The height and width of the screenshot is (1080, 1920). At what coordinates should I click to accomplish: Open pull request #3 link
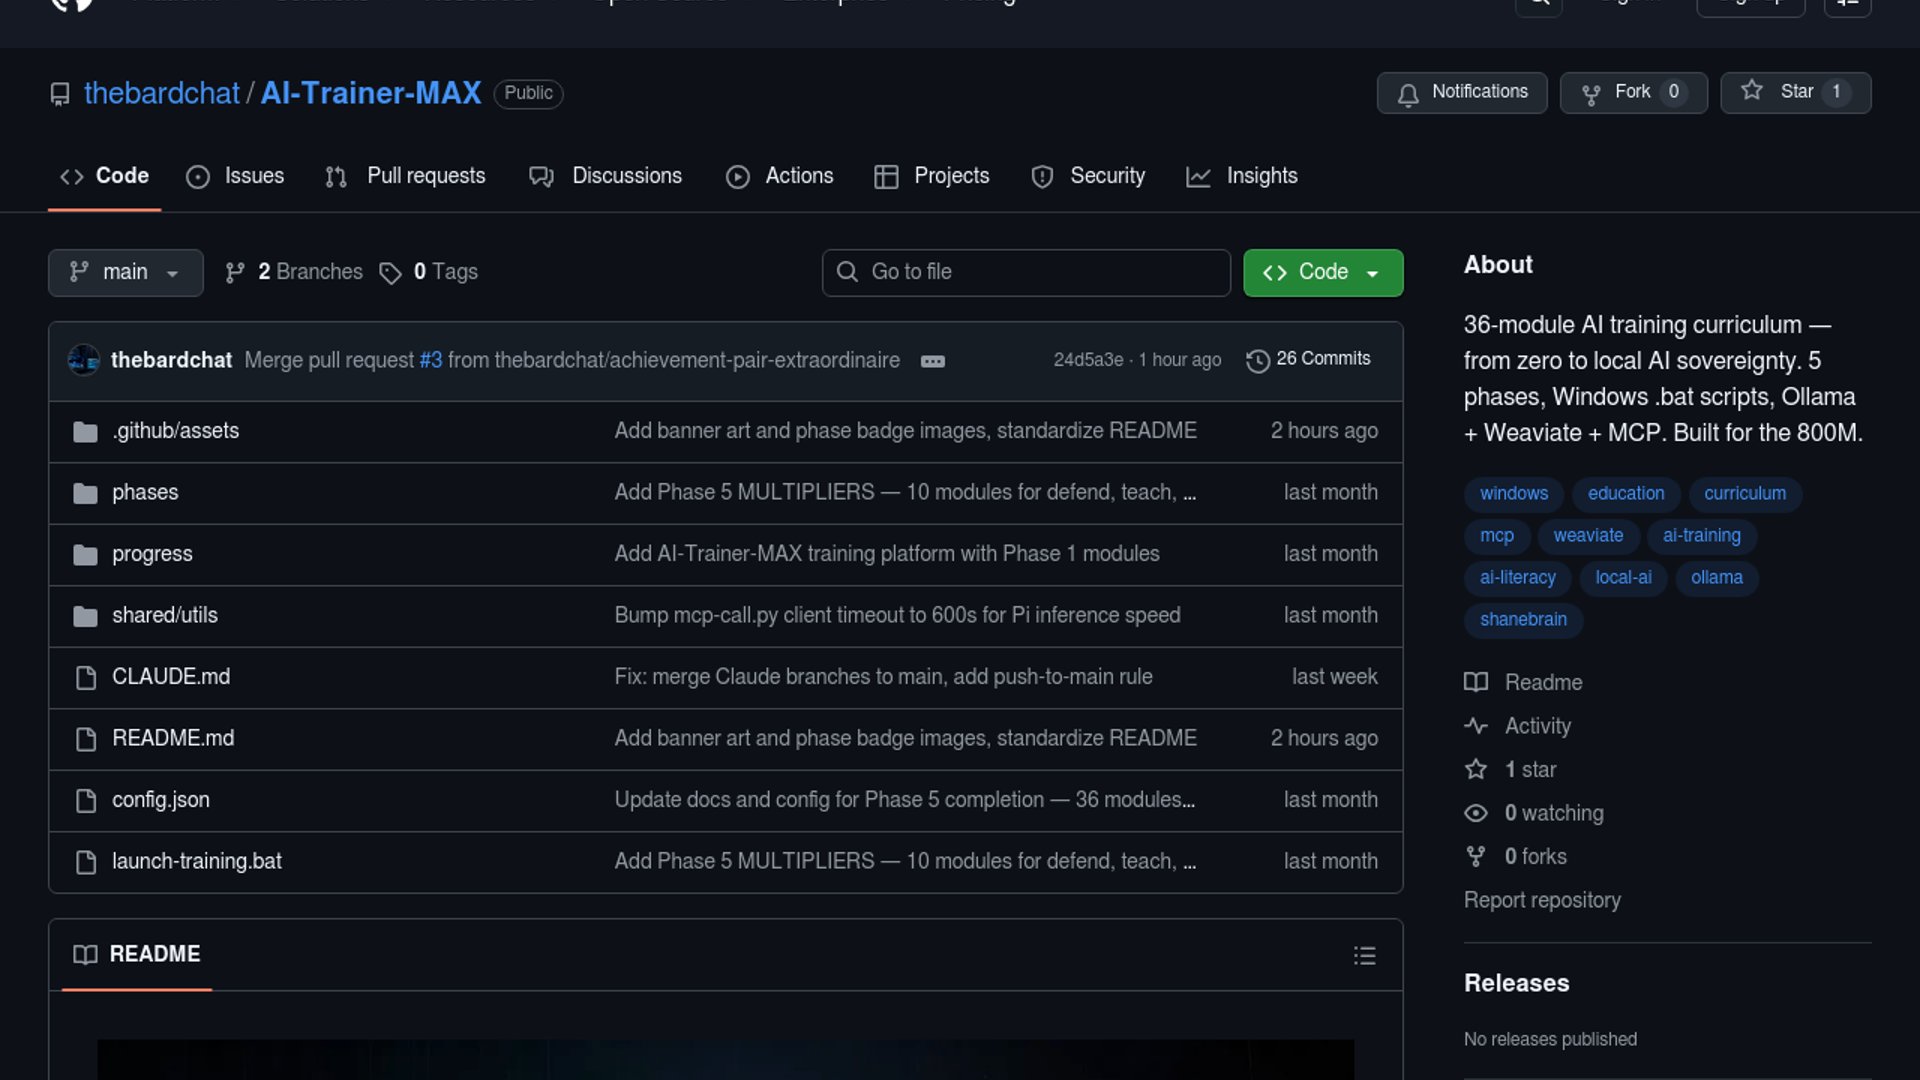(x=430, y=360)
